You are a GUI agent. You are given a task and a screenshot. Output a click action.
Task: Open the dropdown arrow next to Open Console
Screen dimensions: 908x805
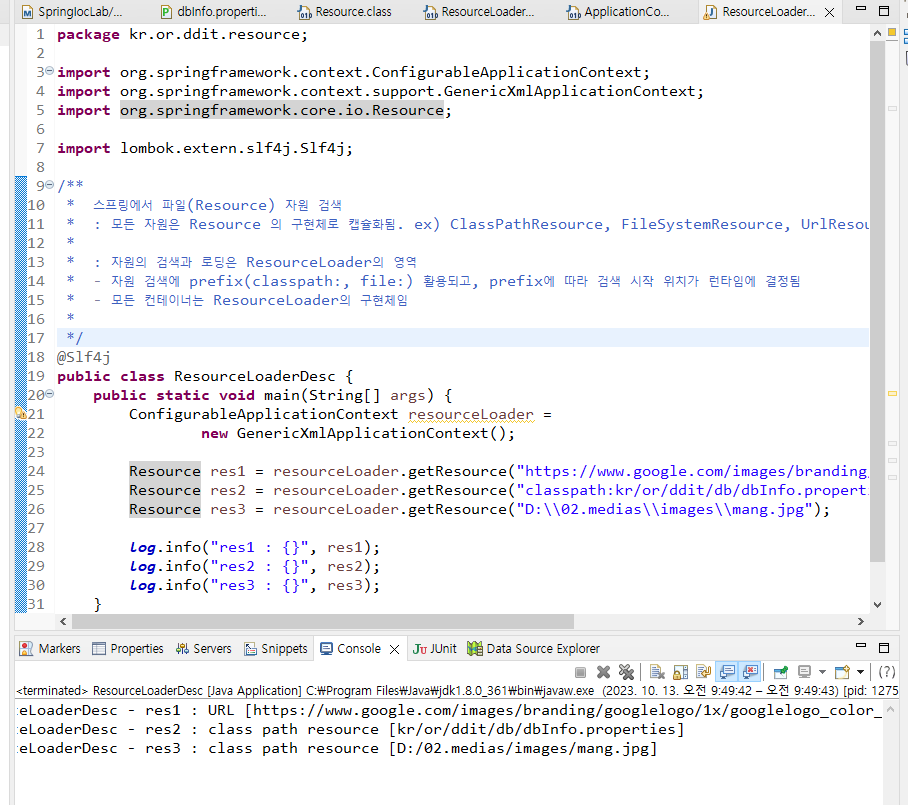(861, 672)
